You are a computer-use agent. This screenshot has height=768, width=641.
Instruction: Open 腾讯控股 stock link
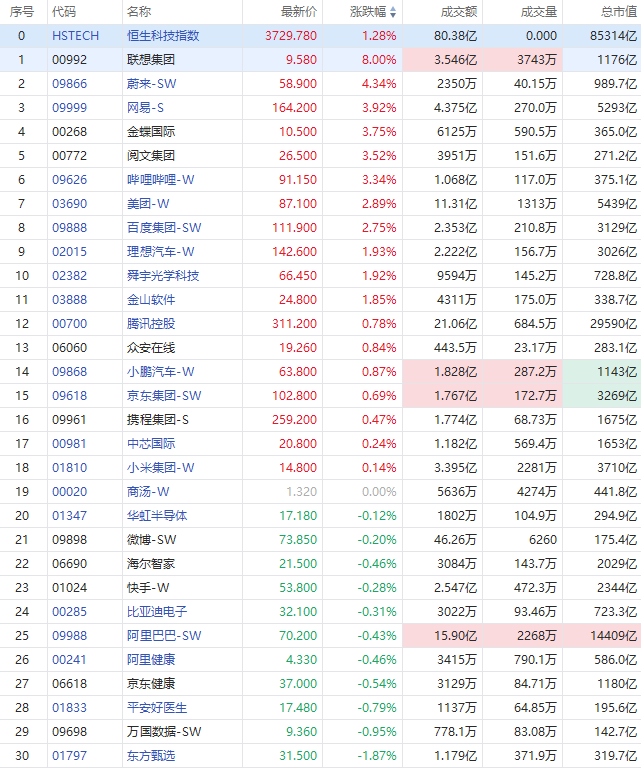[x=151, y=324]
